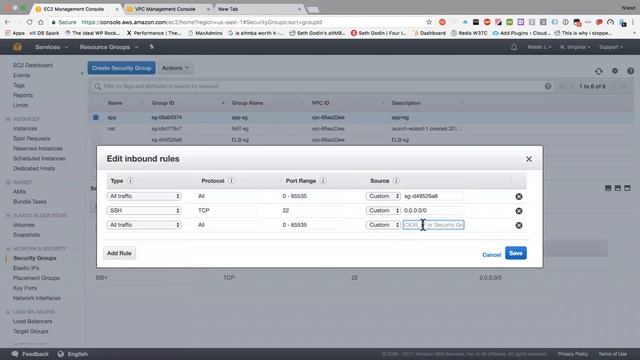Screen dimensions: 640x360
Task: Click the empty CIDR or Security Group field
Action: [x=433, y=225]
